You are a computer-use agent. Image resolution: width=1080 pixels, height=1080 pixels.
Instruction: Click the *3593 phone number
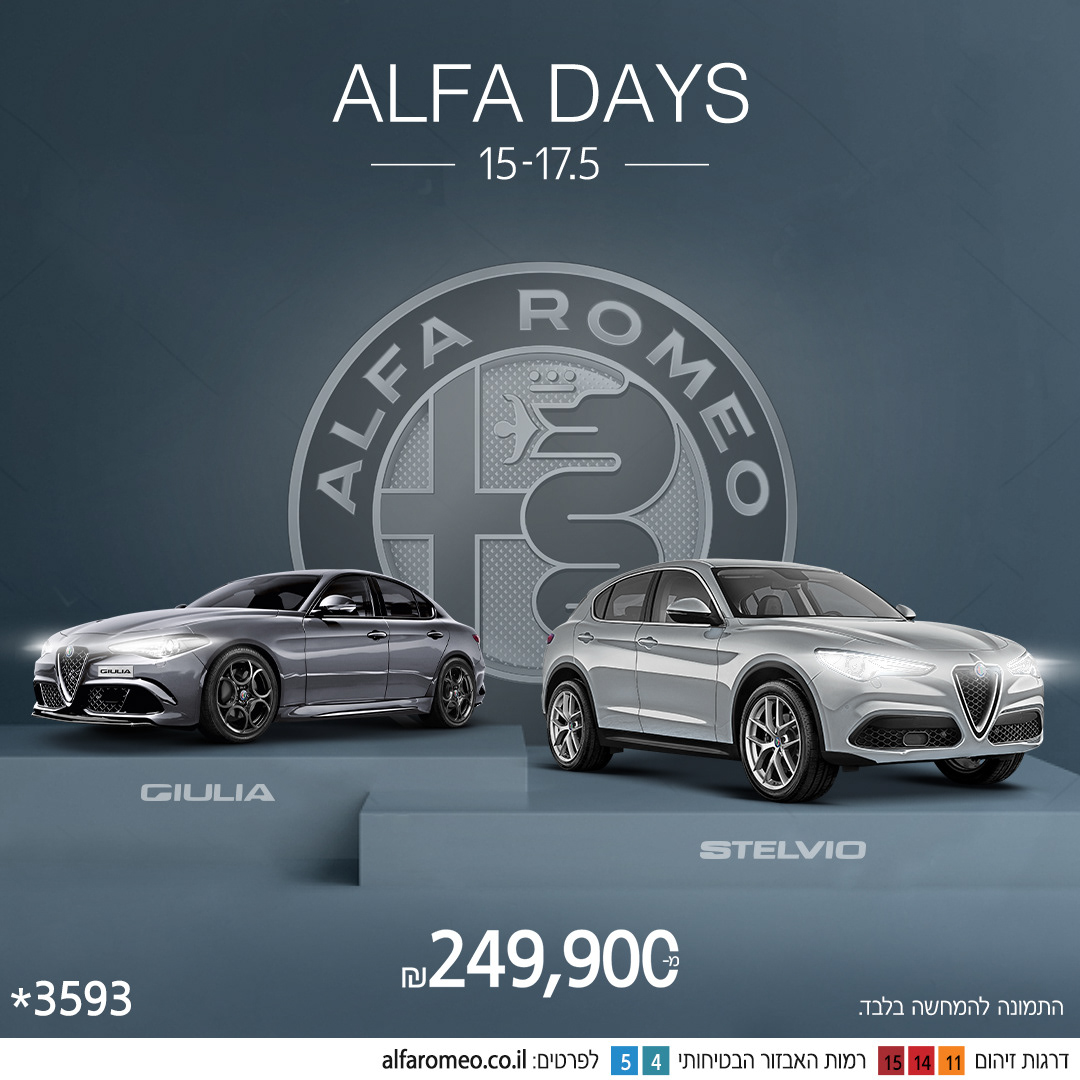pyautogui.click(x=72, y=999)
